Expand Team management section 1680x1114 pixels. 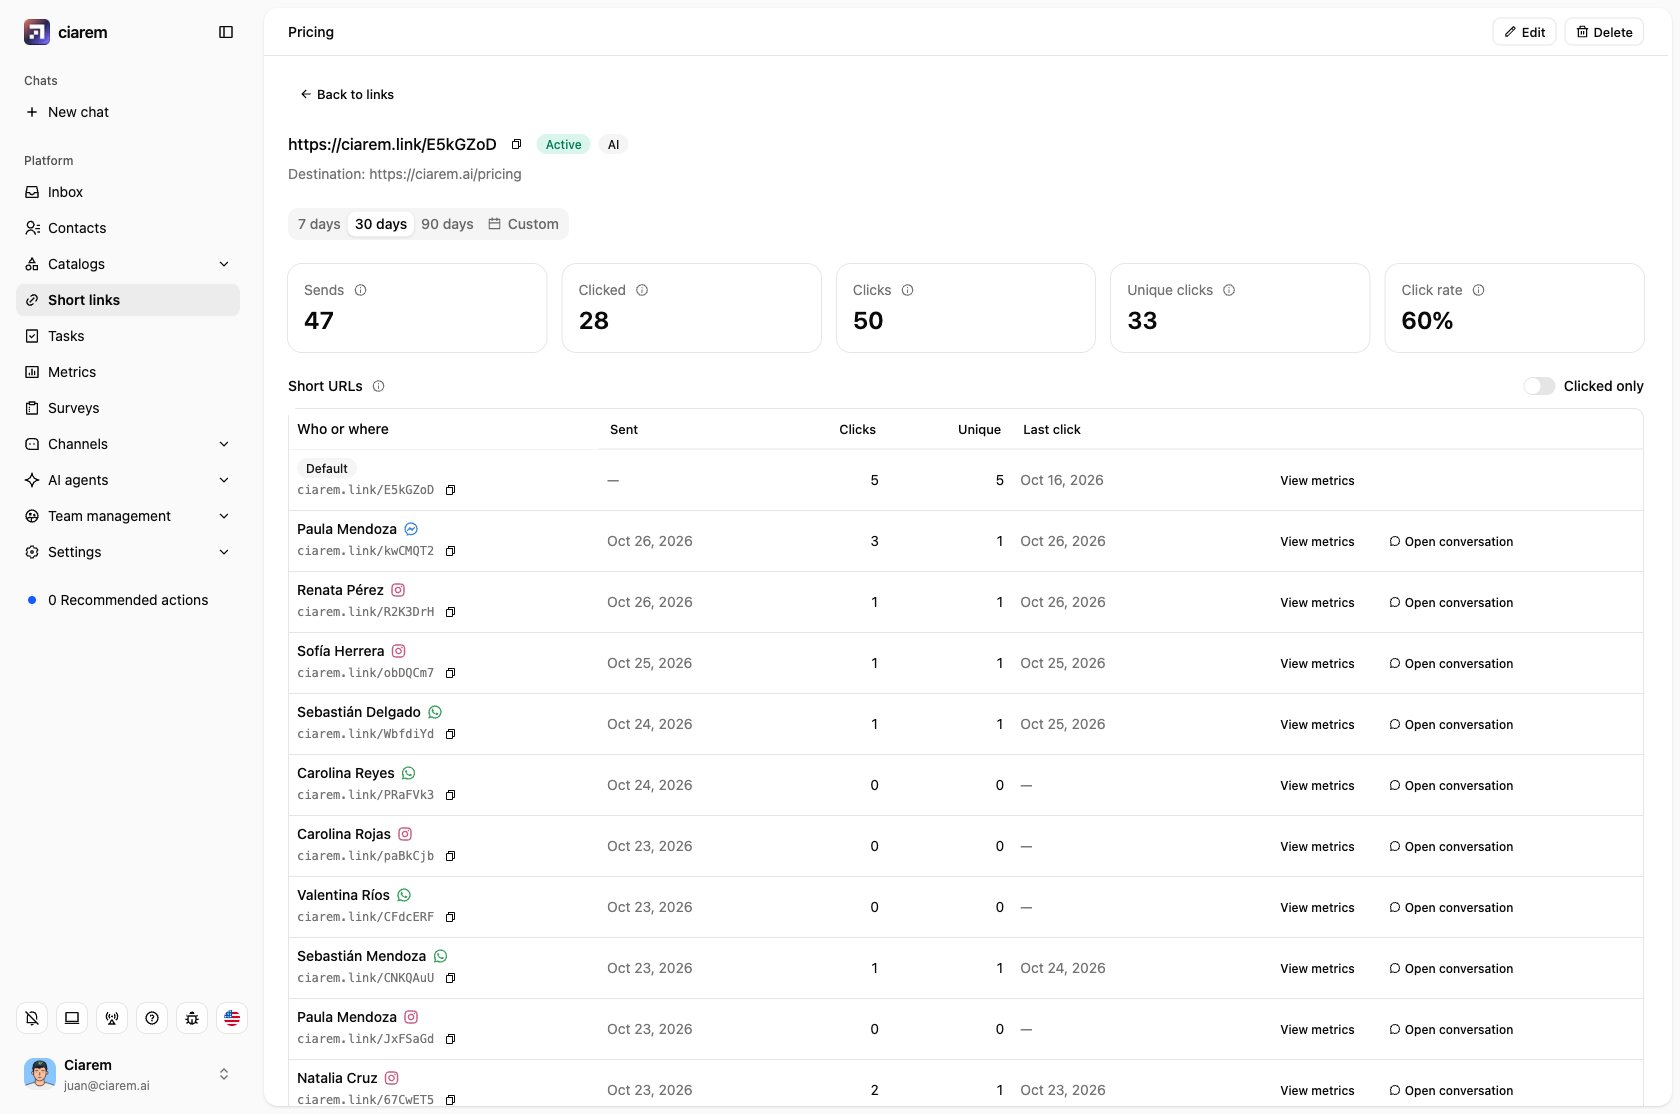(x=128, y=516)
